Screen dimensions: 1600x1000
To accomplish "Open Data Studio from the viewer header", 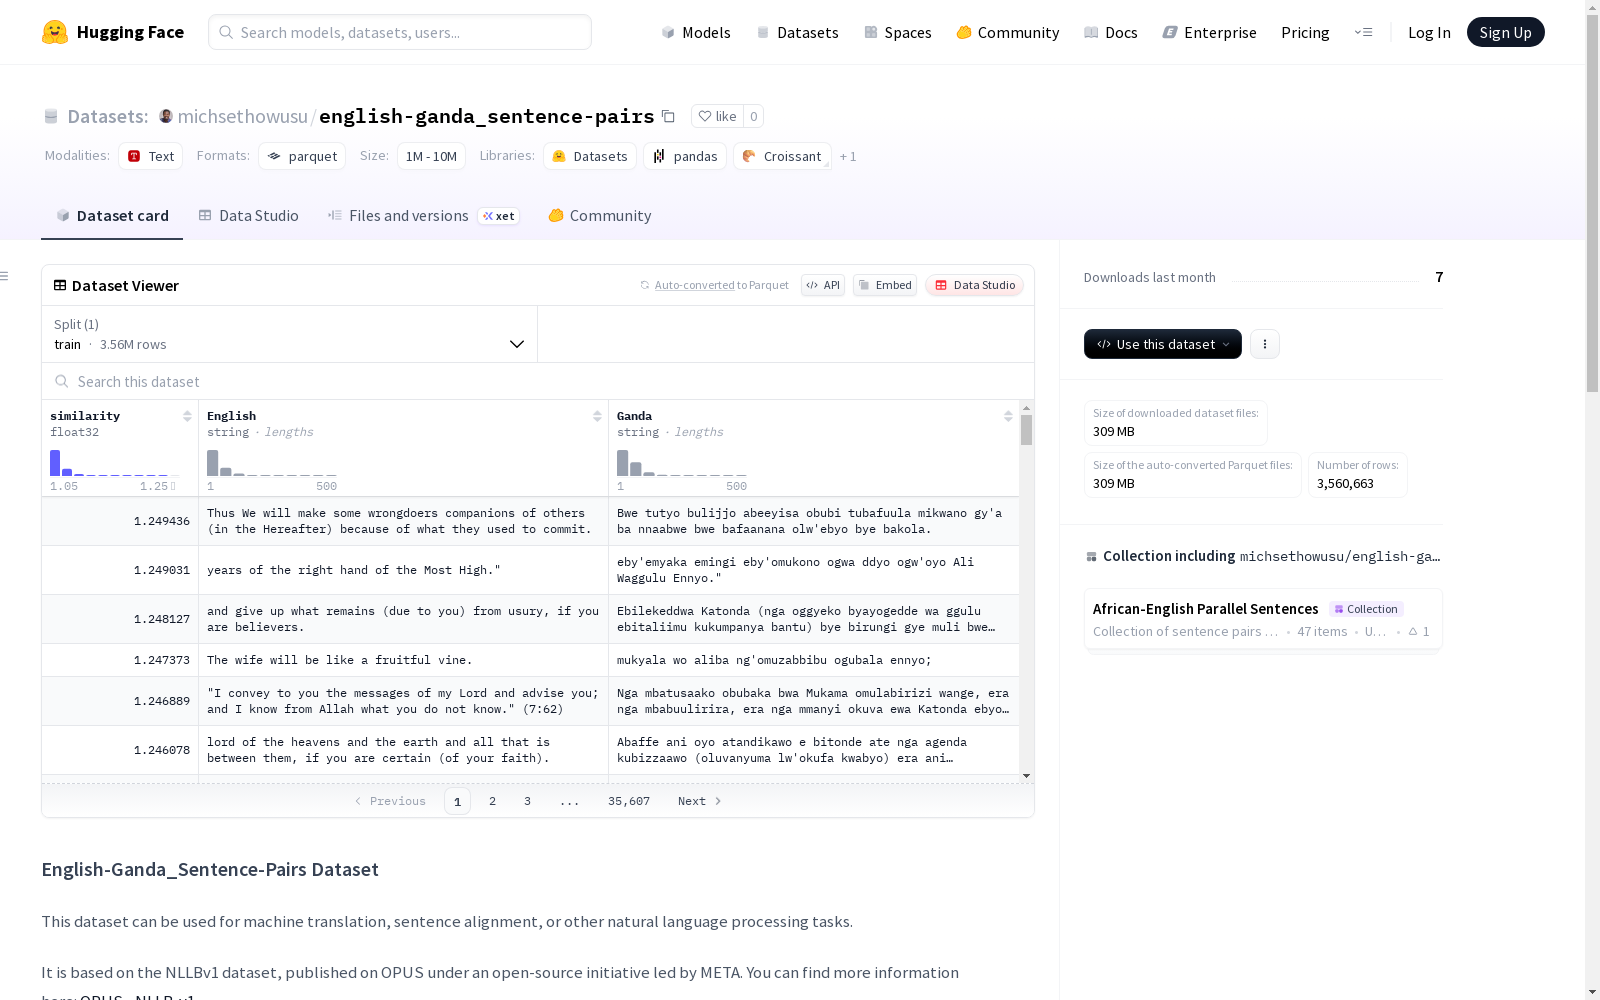I will (974, 285).
